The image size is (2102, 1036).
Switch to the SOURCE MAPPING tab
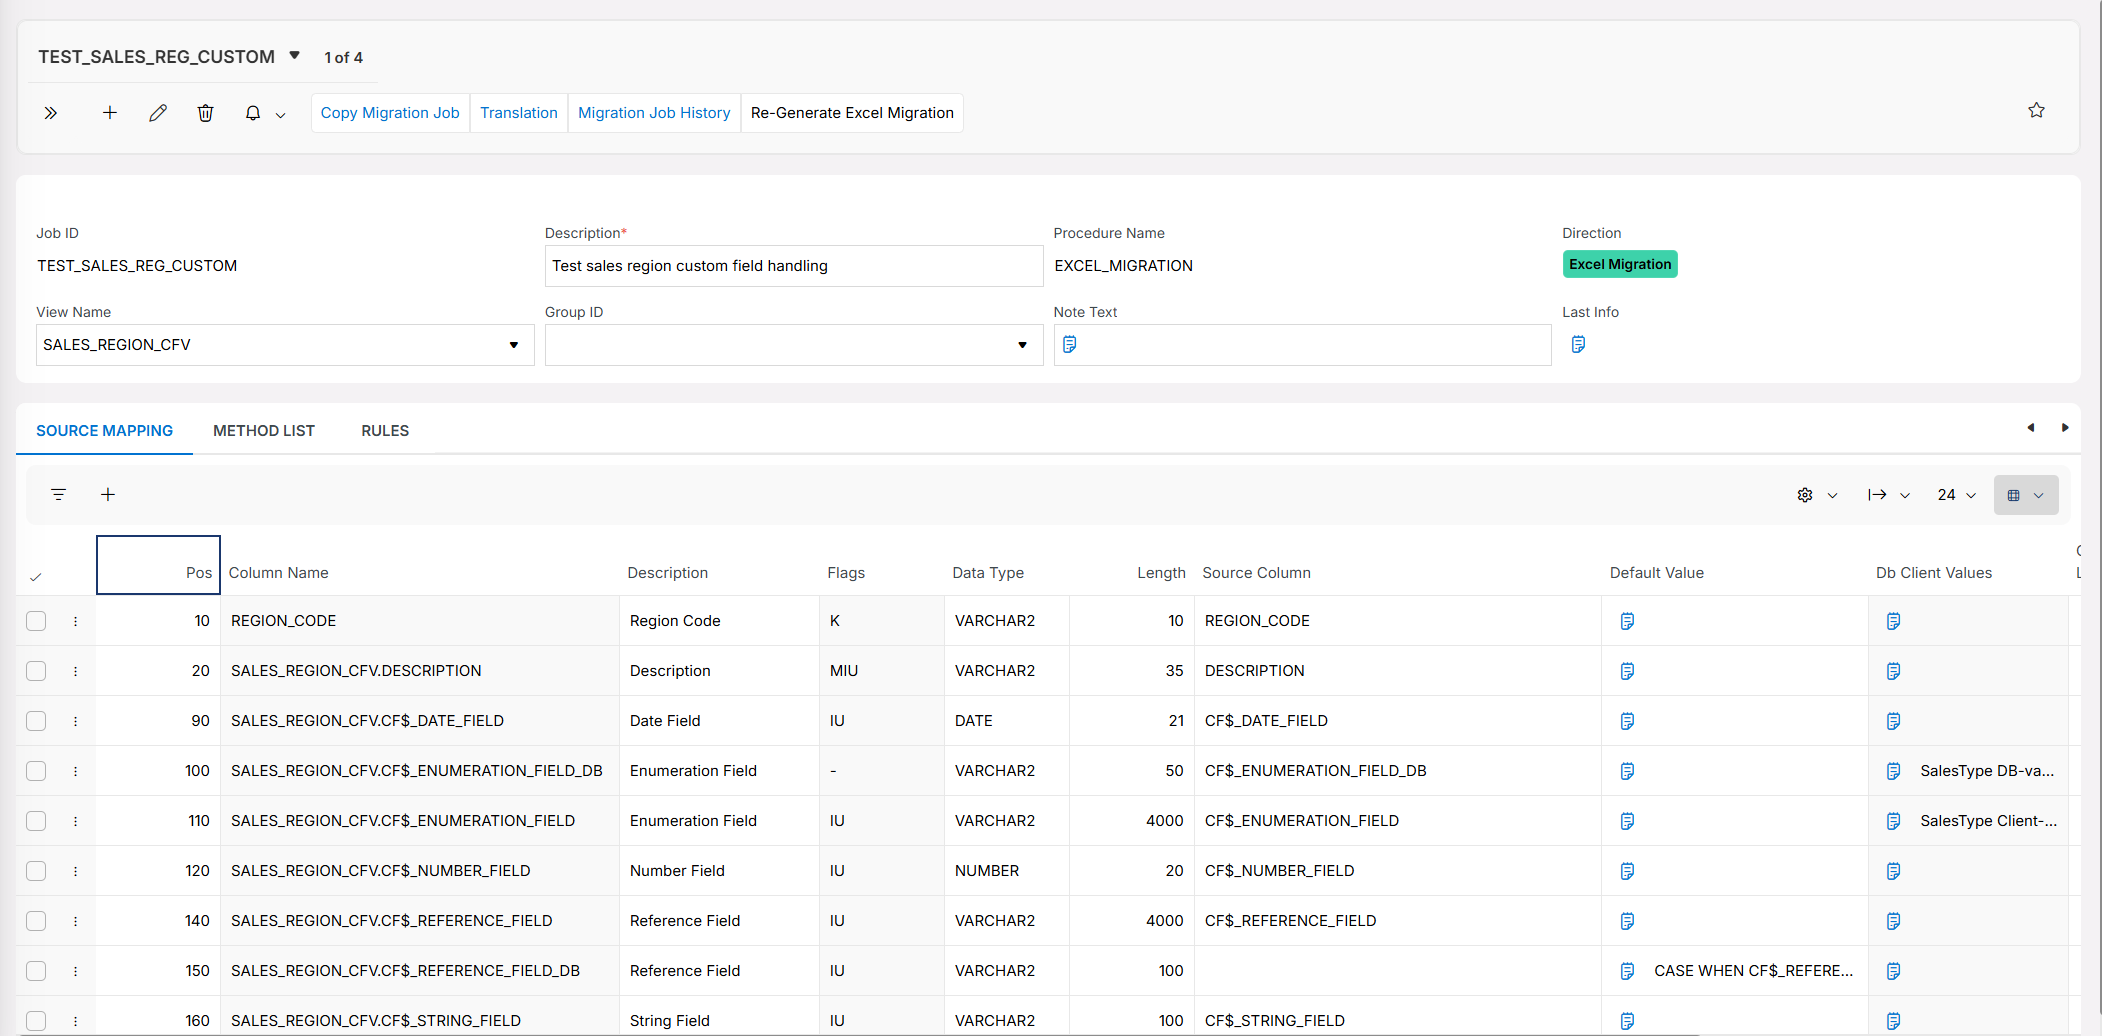tap(104, 431)
